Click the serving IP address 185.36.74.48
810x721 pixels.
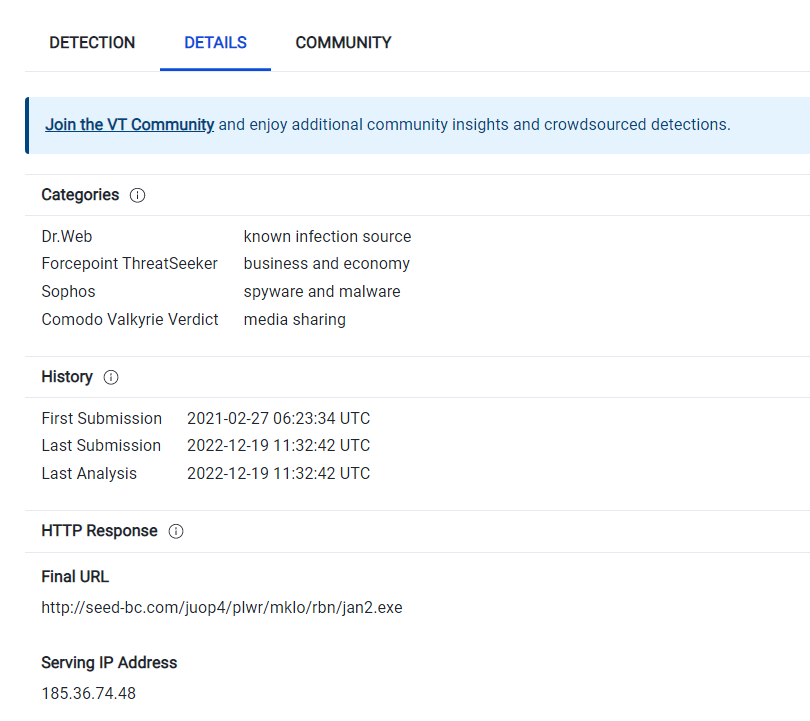pyautogui.click(x=88, y=693)
